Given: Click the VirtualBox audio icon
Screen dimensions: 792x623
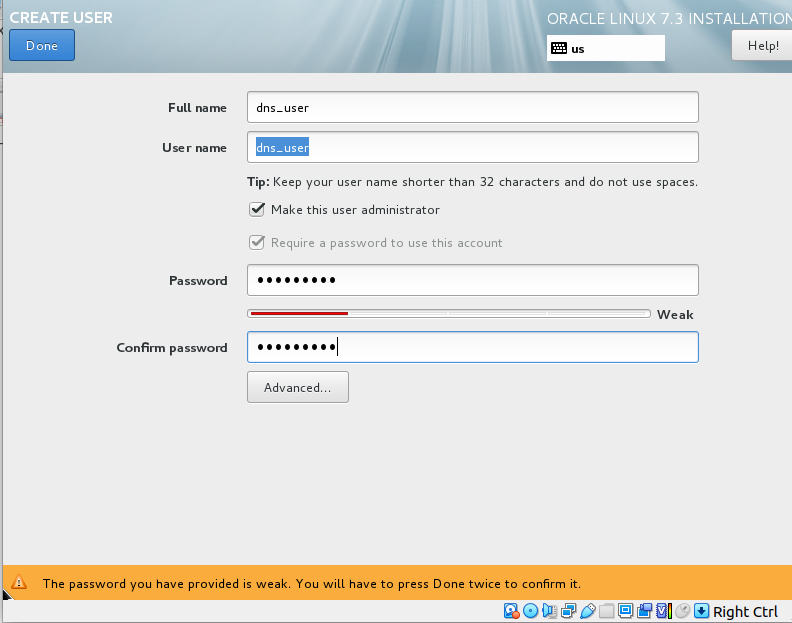Looking at the screenshot, I should [549, 611].
